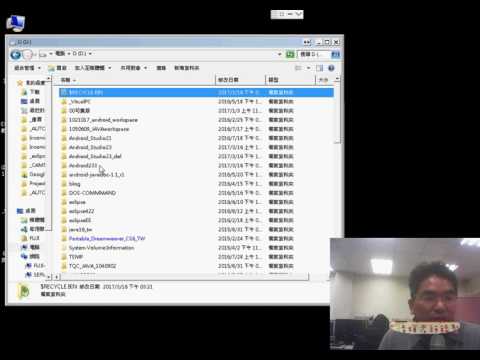480x360 pixels.
Task: Click the Open button in toolbar
Action: click(x=57, y=68)
